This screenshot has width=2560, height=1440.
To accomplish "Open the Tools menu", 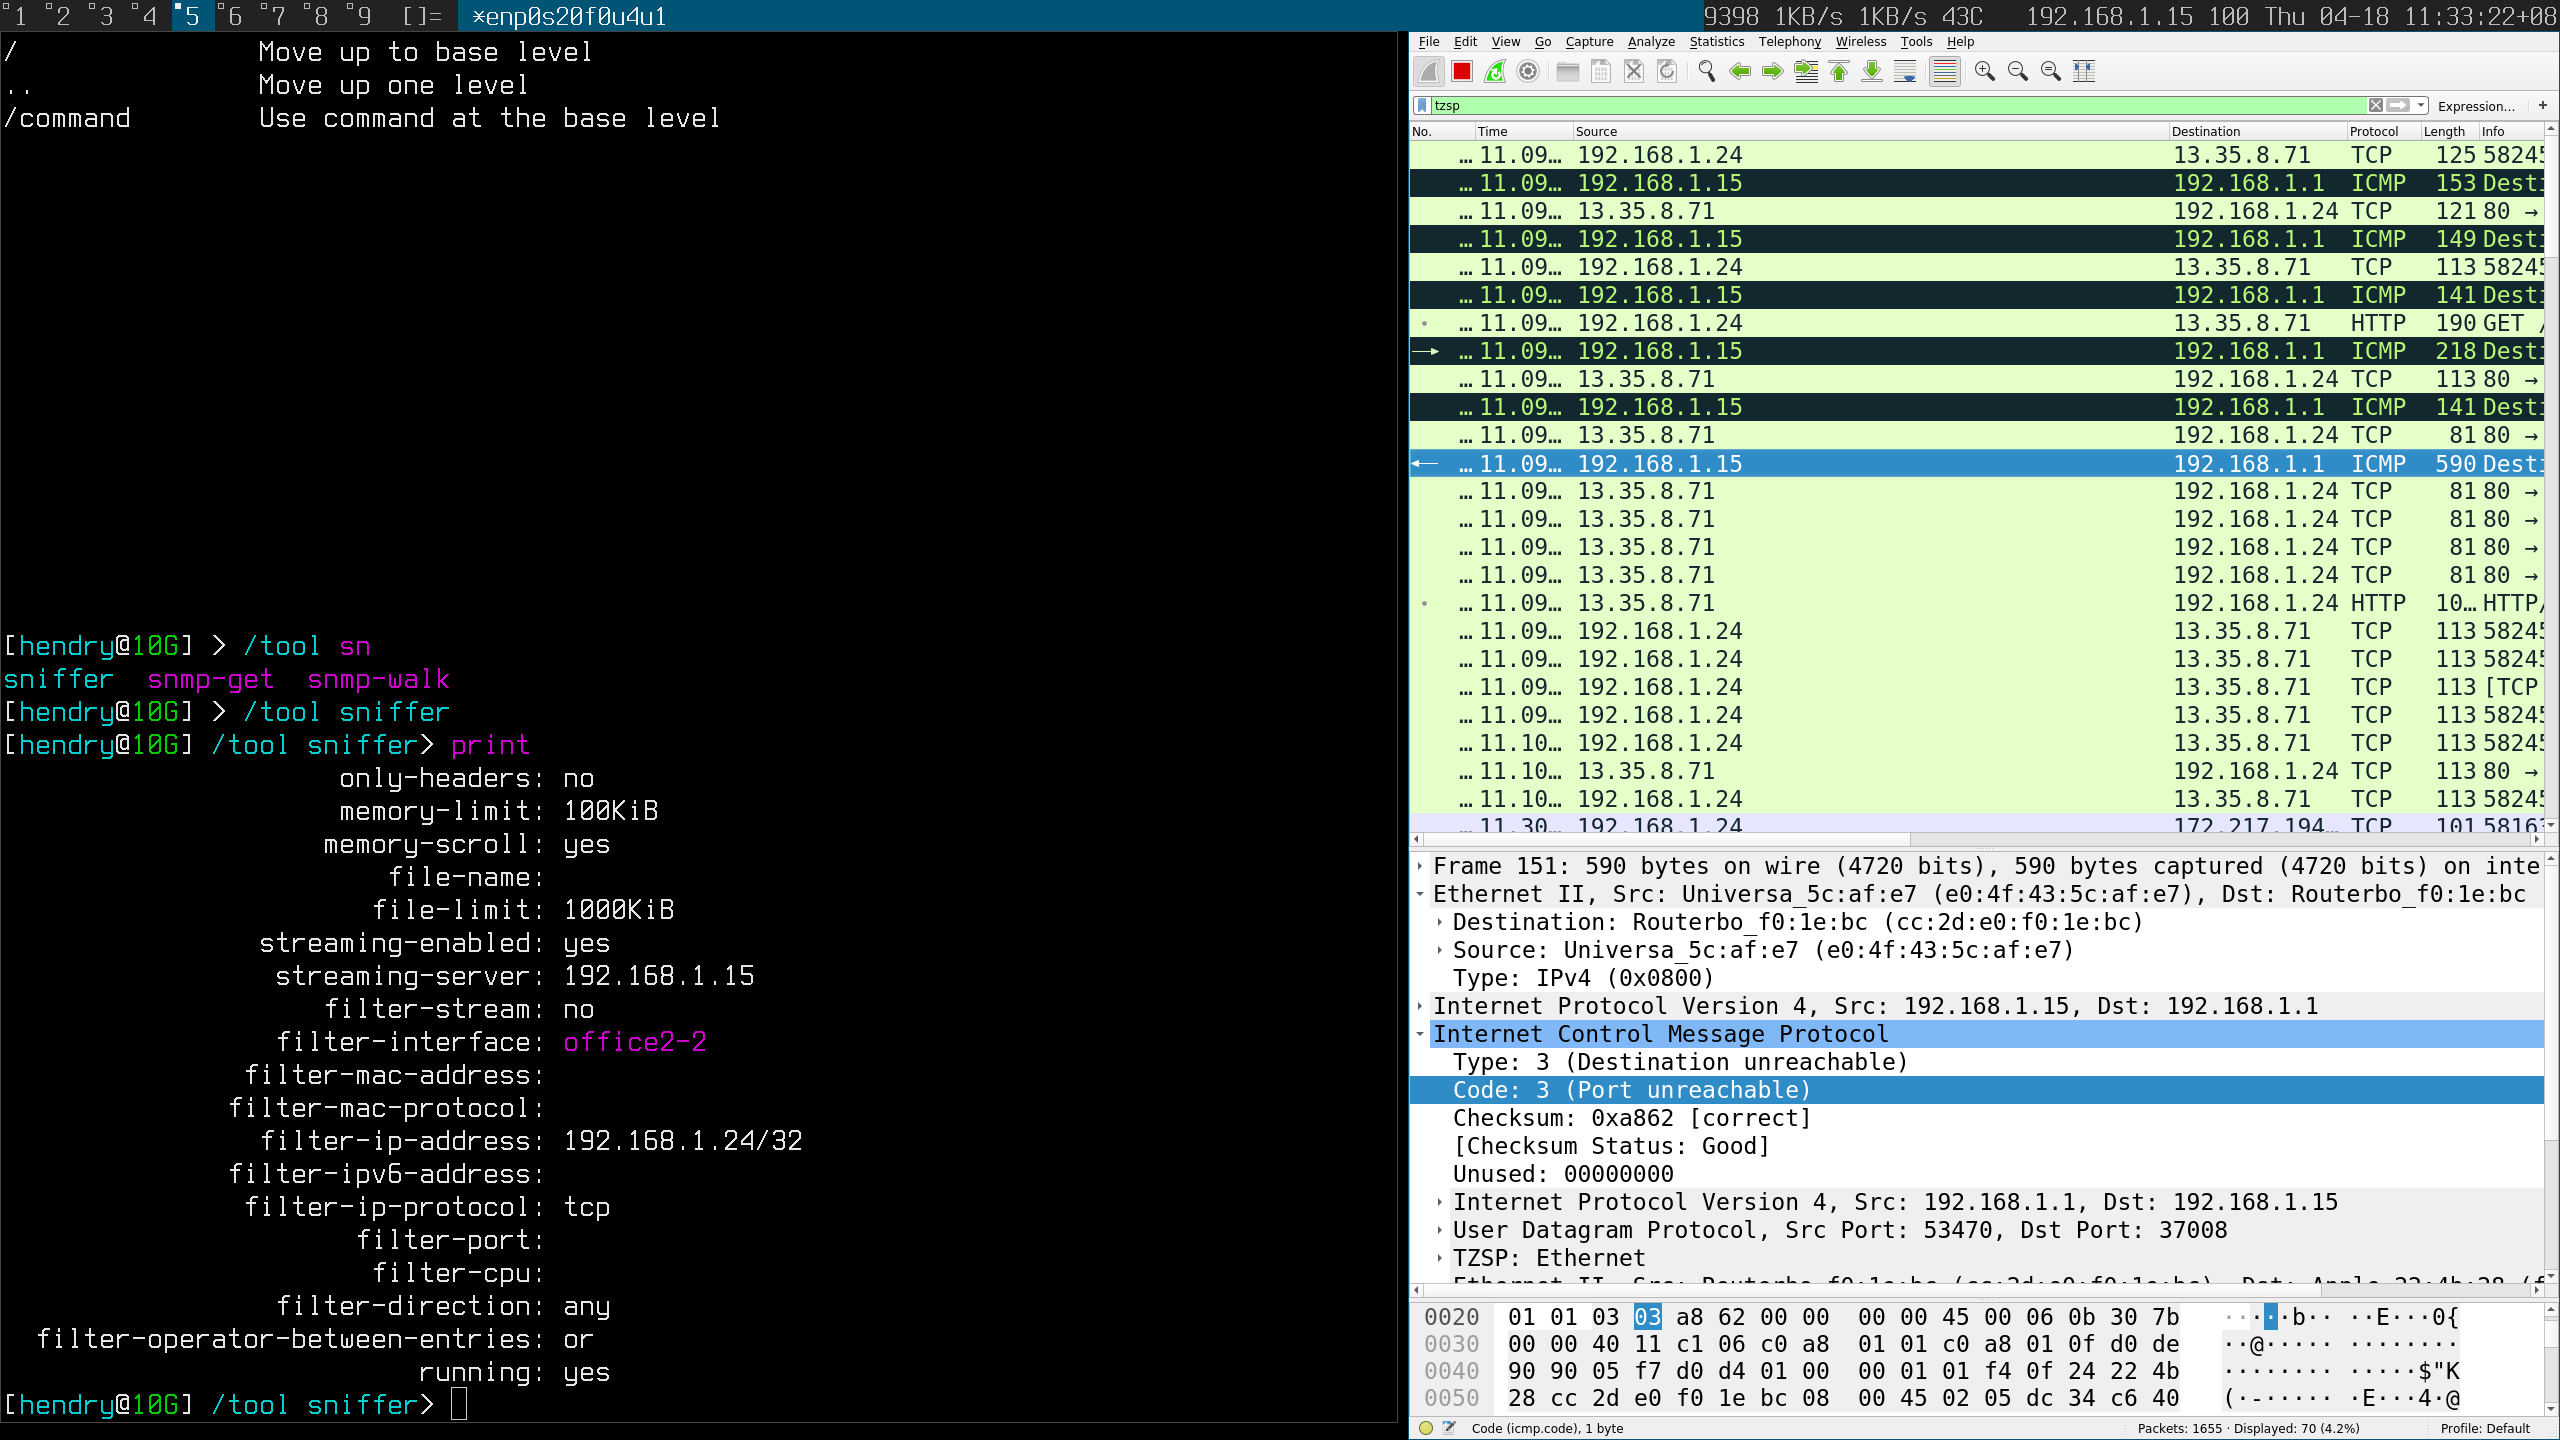I will (1916, 42).
